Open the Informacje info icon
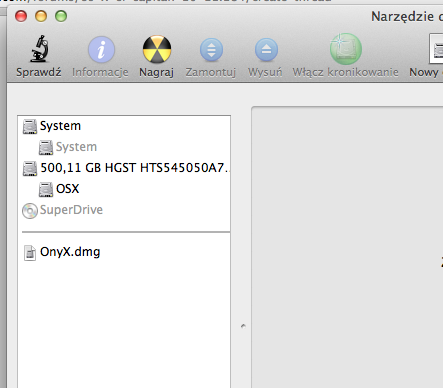This screenshot has width=443, height=388. pos(101,50)
